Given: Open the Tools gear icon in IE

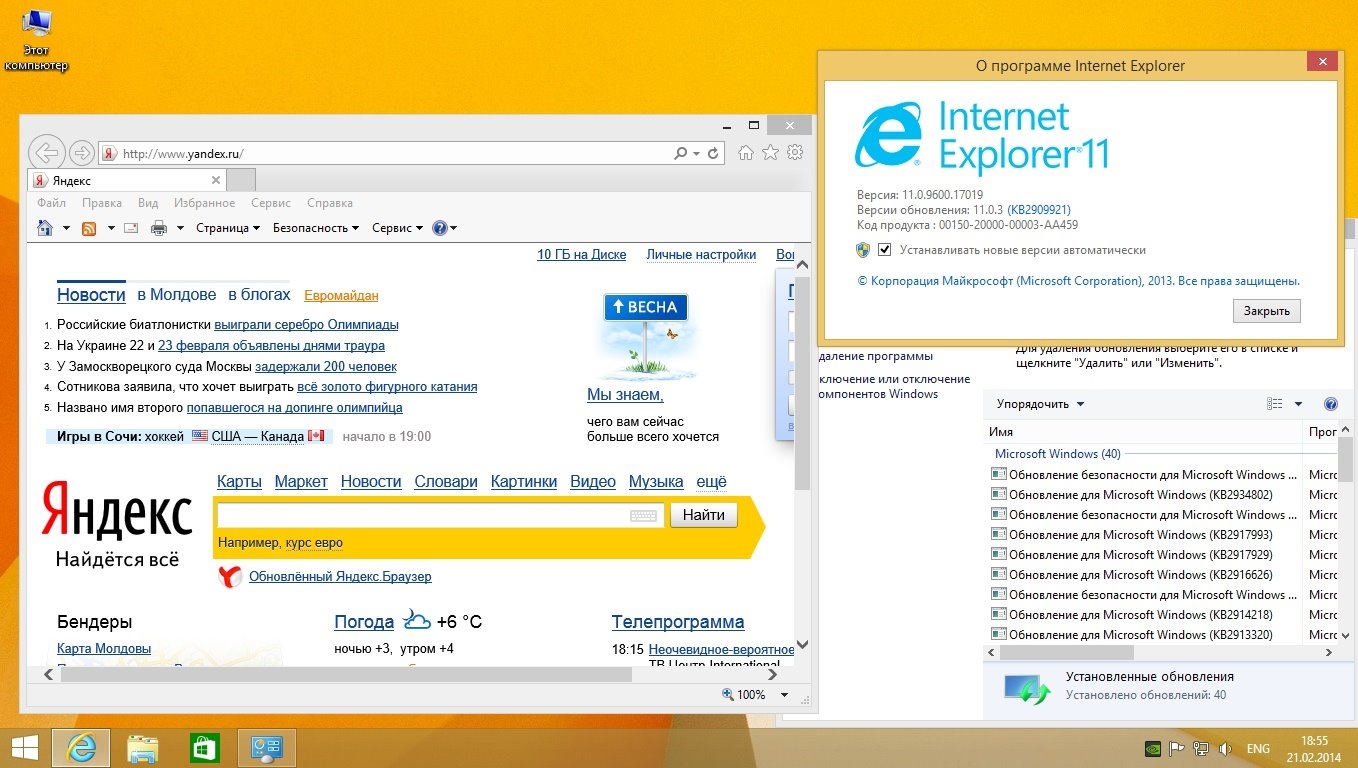Looking at the screenshot, I should 795,153.
